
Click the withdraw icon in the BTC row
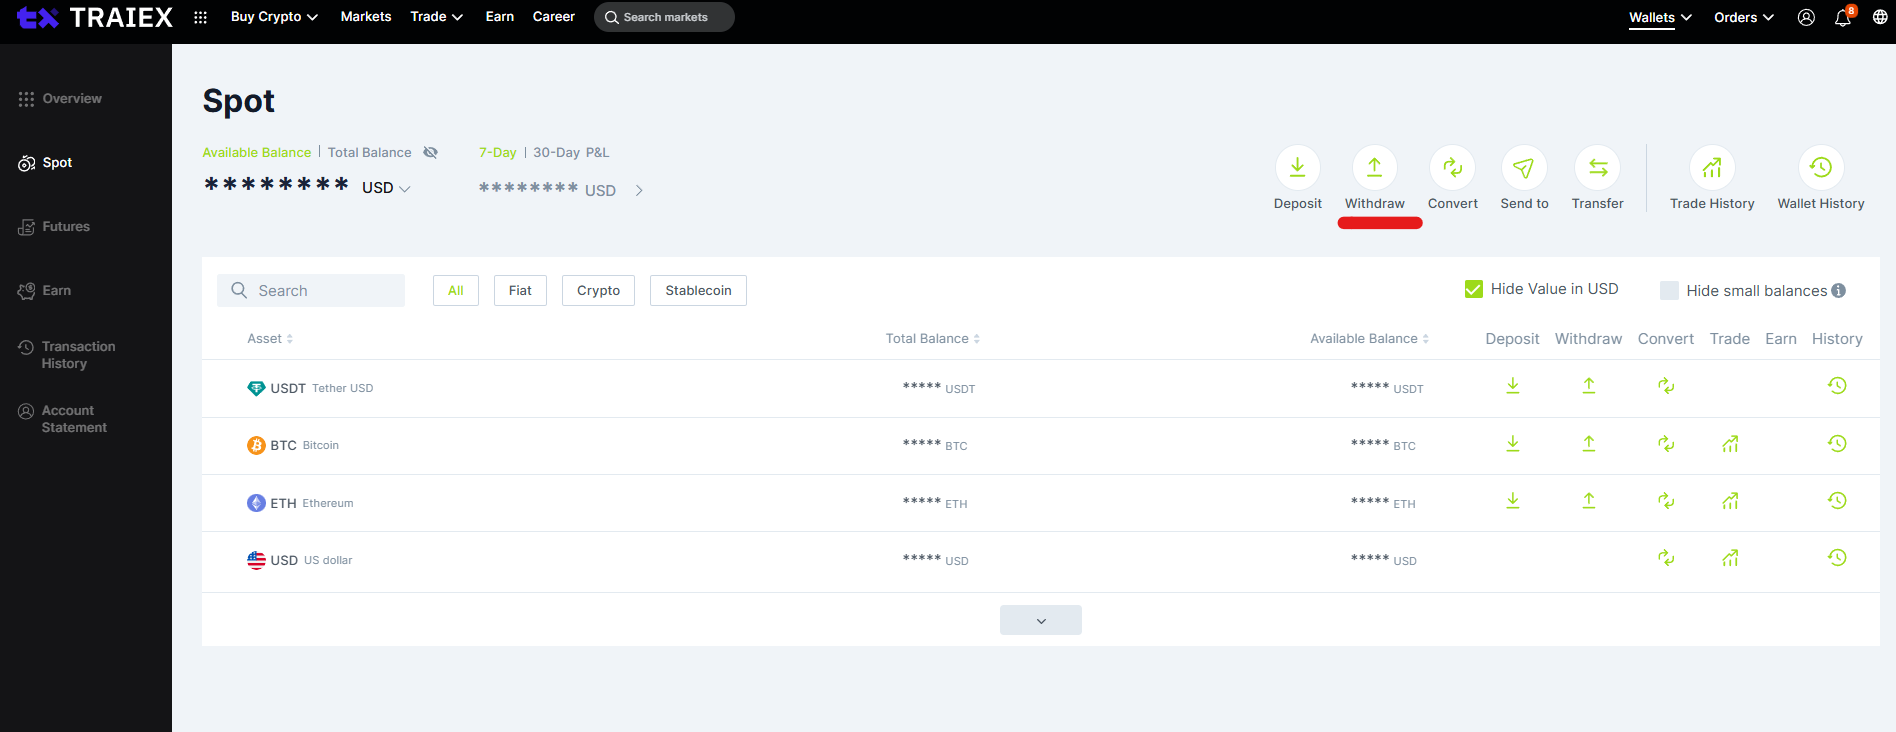tap(1589, 444)
